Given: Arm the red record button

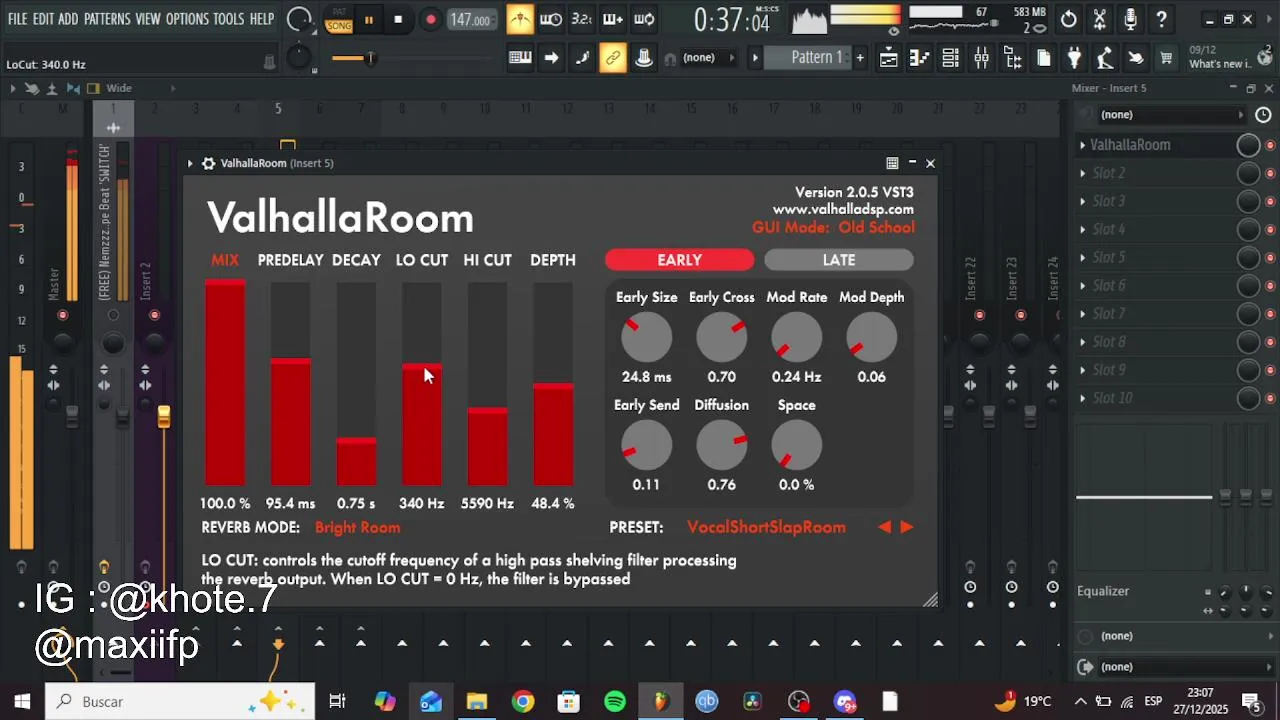Looking at the screenshot, I should (x=430, y=19).
